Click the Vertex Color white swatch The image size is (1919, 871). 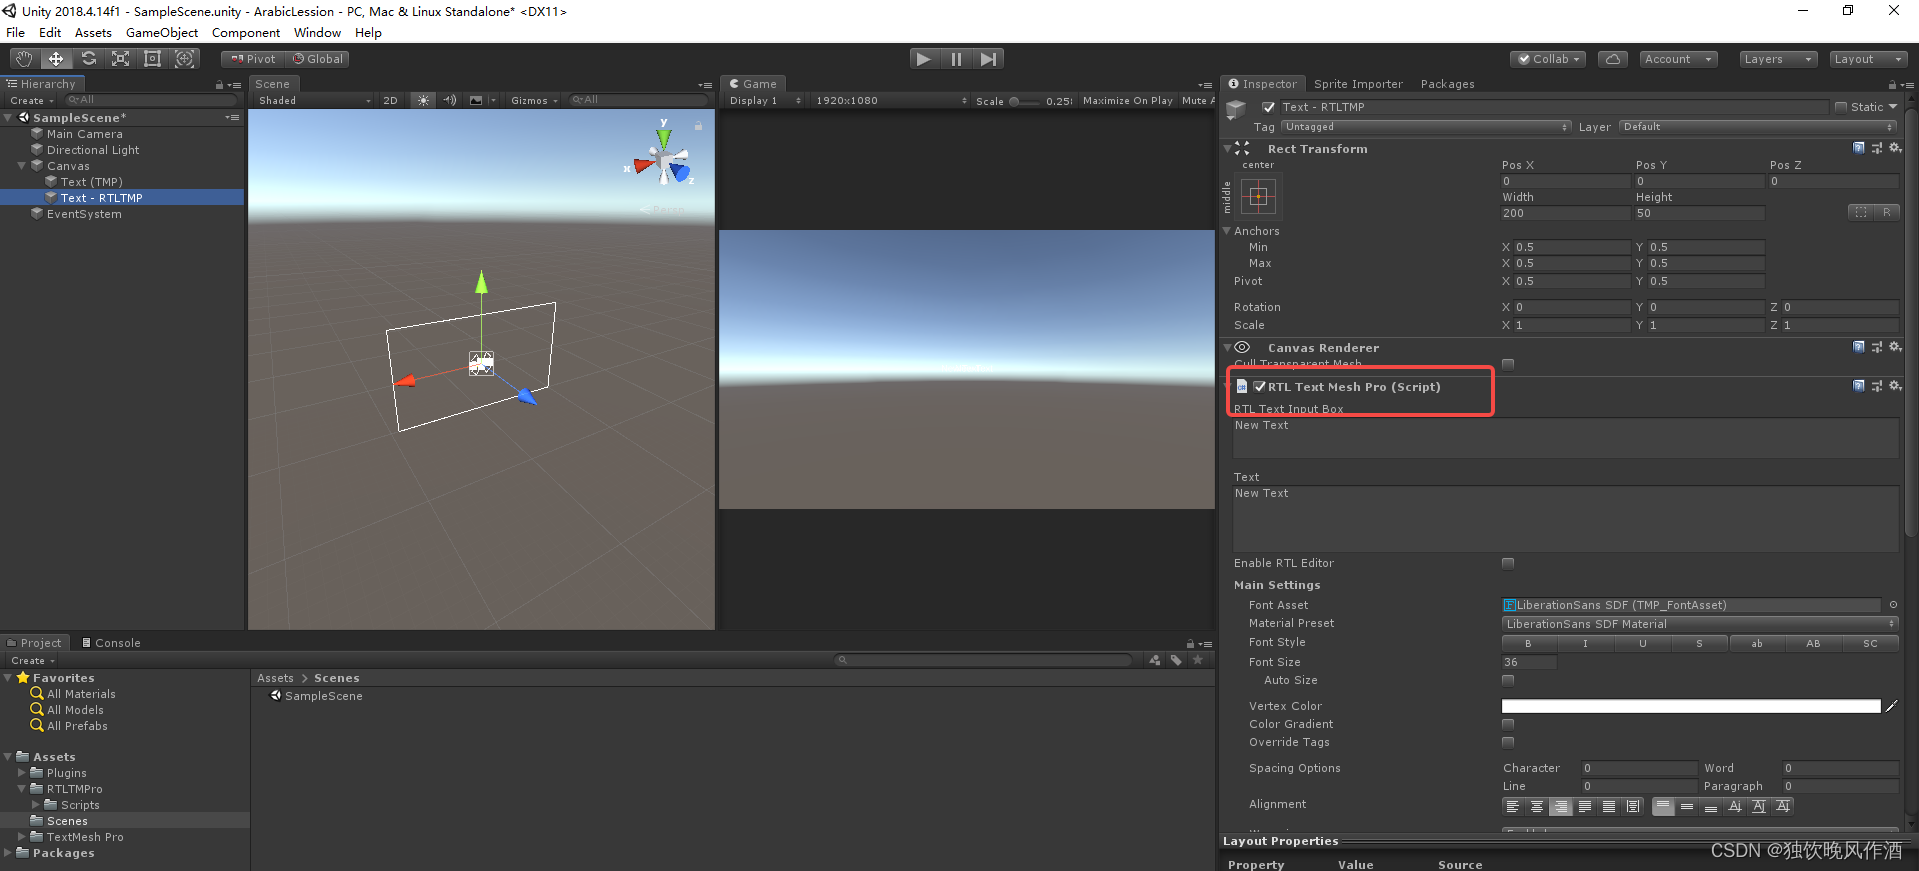pos(1691,706)
